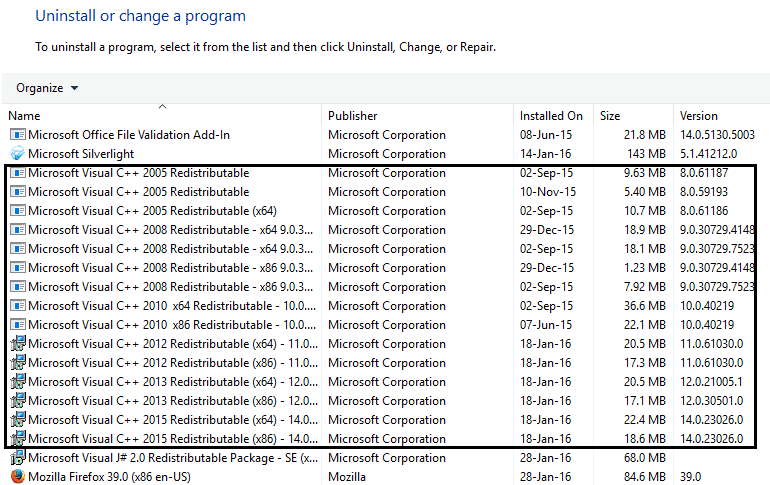
Task: Click the 36.6 MB size value
Action: click(x=645, y=306)
